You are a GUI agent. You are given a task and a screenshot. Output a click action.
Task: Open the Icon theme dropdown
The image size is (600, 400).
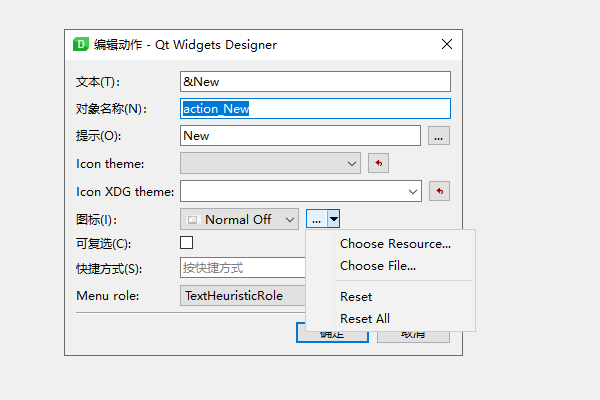(270, 163)
